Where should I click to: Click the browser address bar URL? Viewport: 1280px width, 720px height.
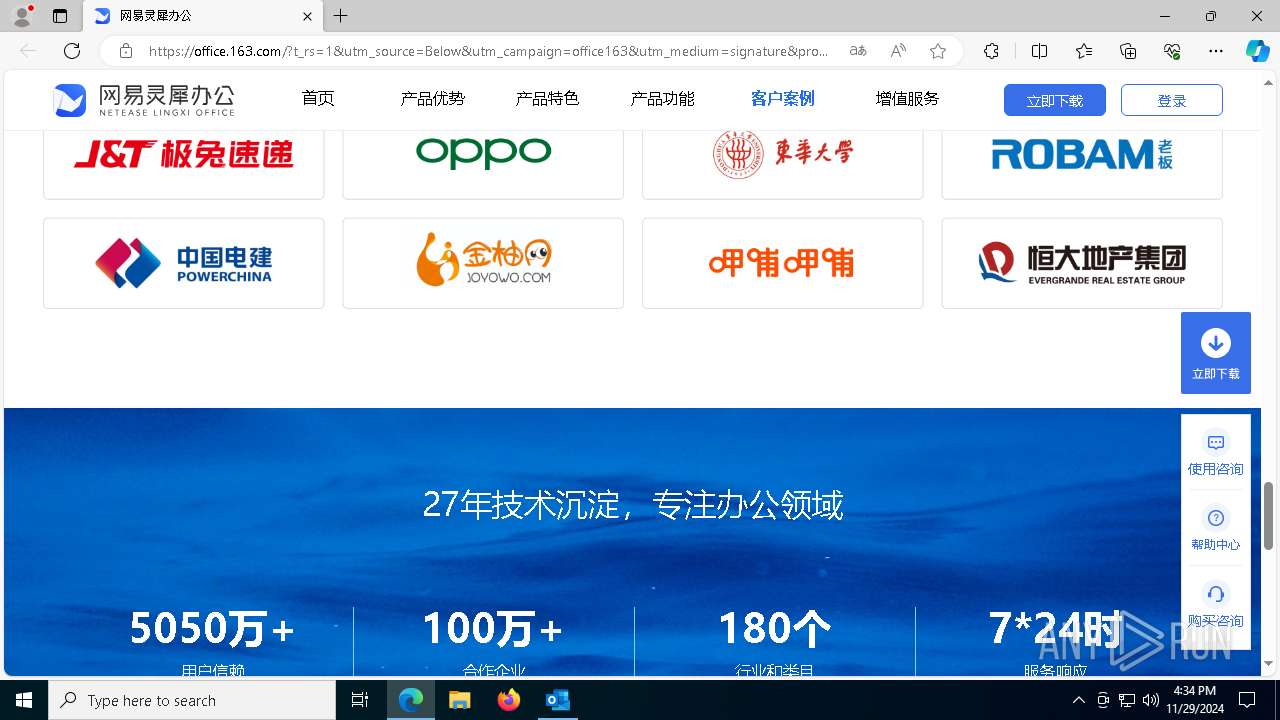pyautogui.click(x=488, y=51)
